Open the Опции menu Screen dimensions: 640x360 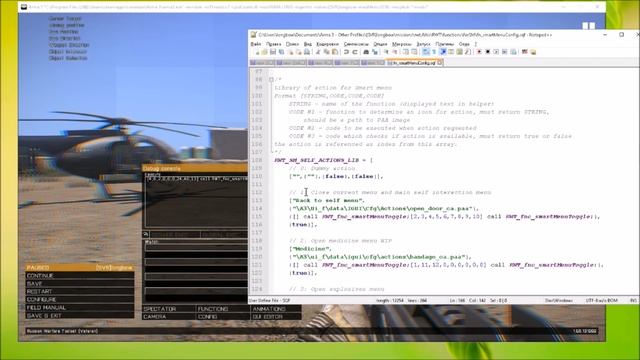point(380,44)
